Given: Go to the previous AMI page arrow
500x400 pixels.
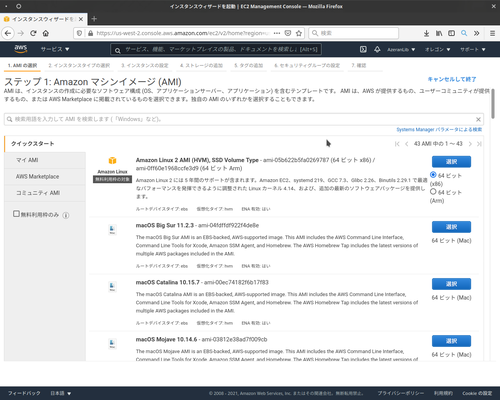Looking at the screenshot, I should (406, 144).
